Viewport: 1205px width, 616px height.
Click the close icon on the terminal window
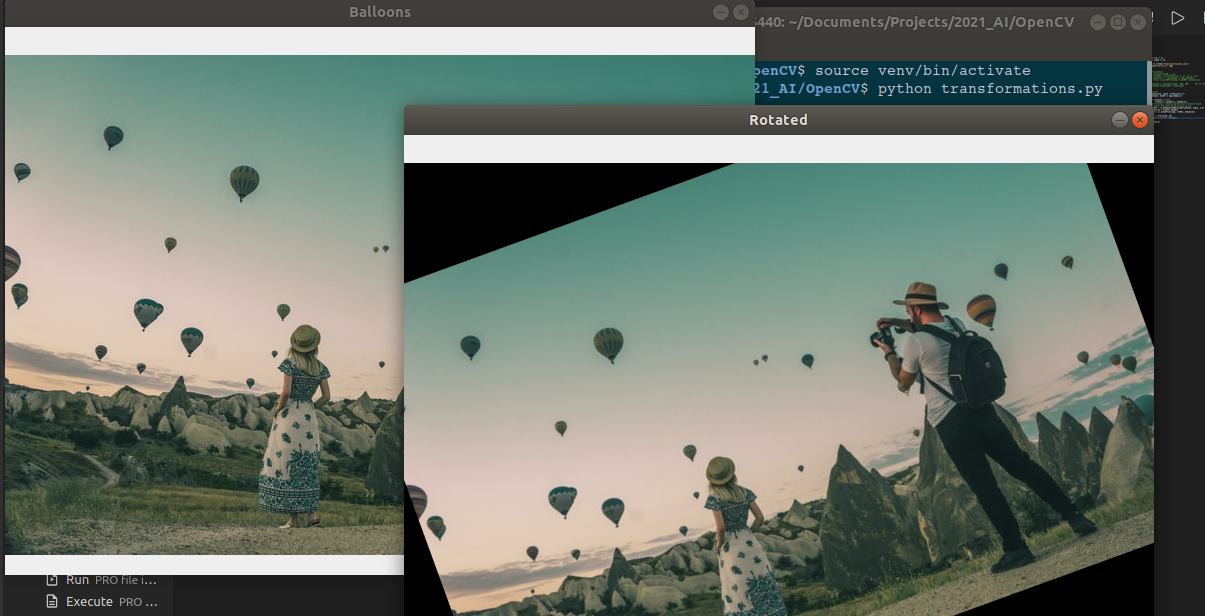[1137, 20]
